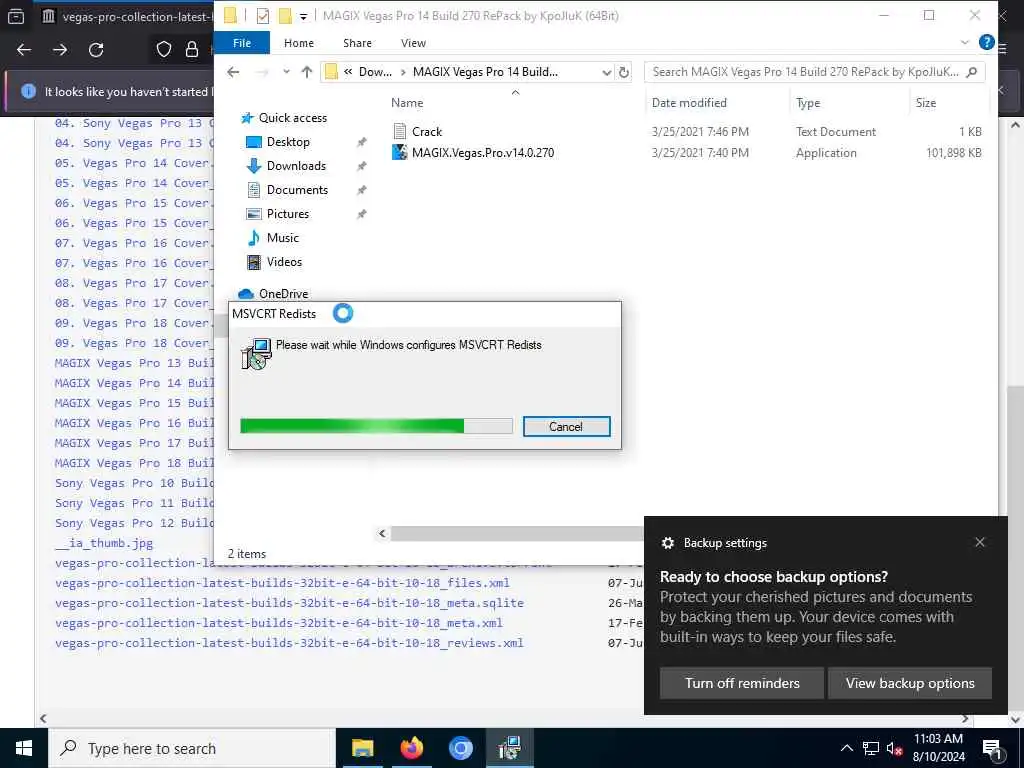Open Quick access in navigation pane
Viewport: 1024px width, 768px height.
pyautogui.click(x=292, y=118)
